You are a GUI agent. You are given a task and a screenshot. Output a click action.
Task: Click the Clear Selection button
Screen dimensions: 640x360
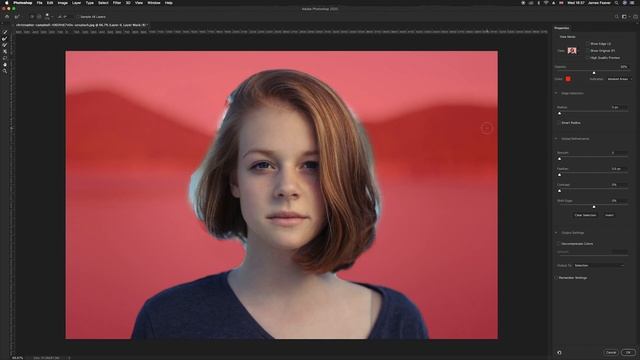coord(585,215)
